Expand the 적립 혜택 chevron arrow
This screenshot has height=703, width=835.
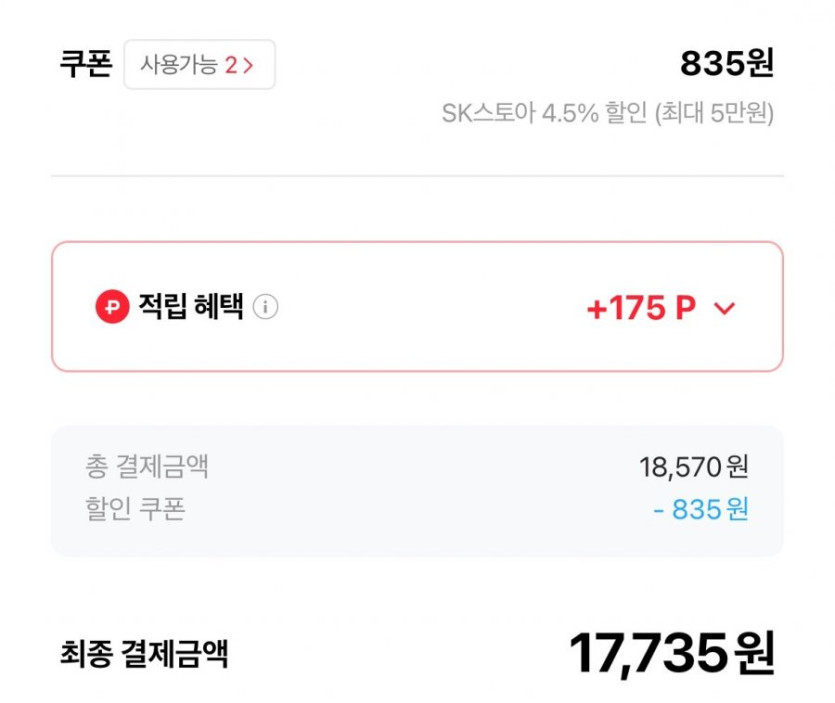point(725,308)
